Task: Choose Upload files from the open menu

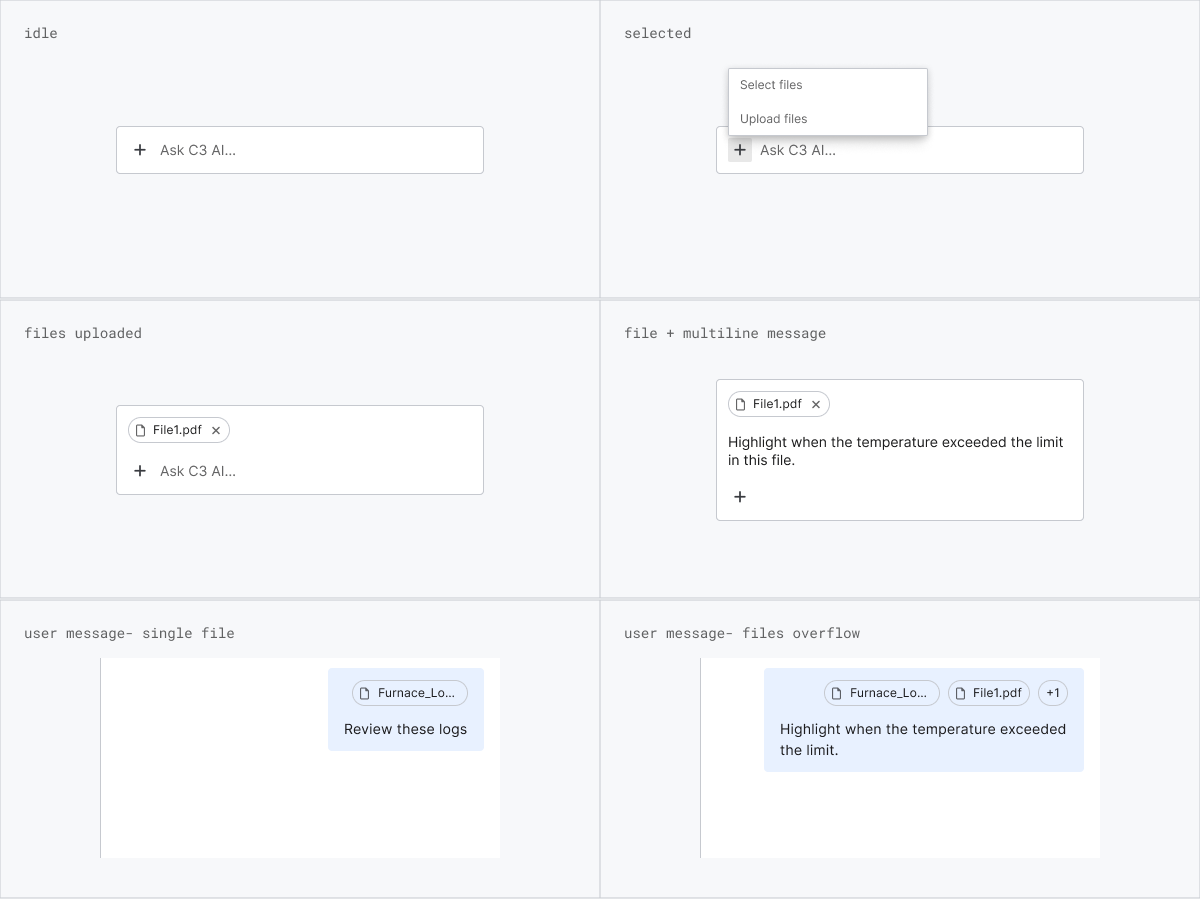Action: 773,118
